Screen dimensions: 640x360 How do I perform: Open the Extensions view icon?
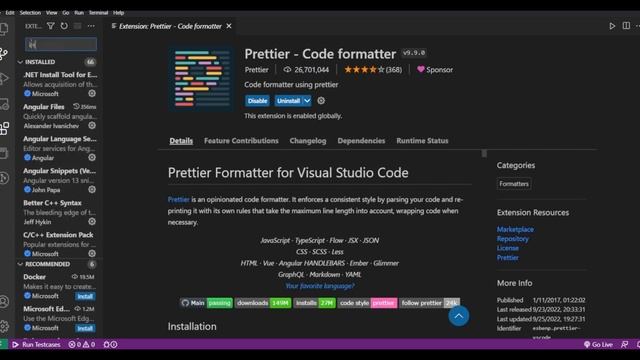(4, 128)
